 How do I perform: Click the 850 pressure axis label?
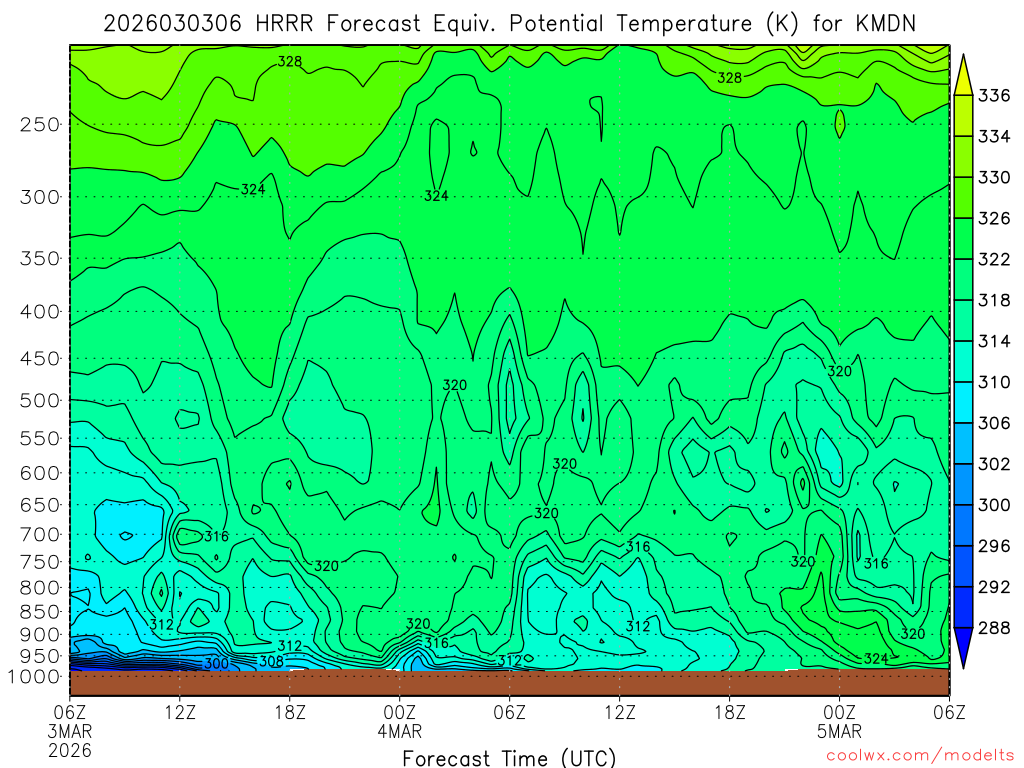40,612
